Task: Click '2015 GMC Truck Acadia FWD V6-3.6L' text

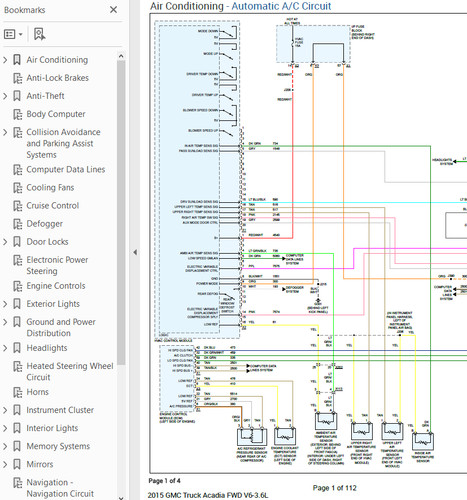Action: click(x=208, y=495)
